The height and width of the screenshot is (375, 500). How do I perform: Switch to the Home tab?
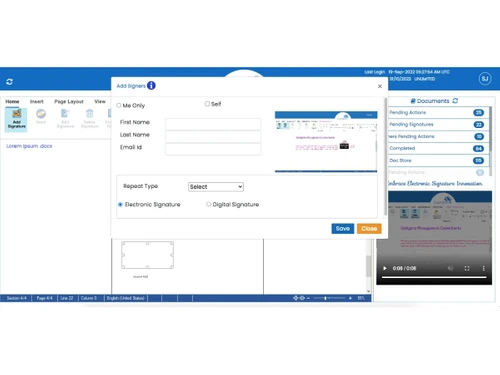(x=12, y=101)
